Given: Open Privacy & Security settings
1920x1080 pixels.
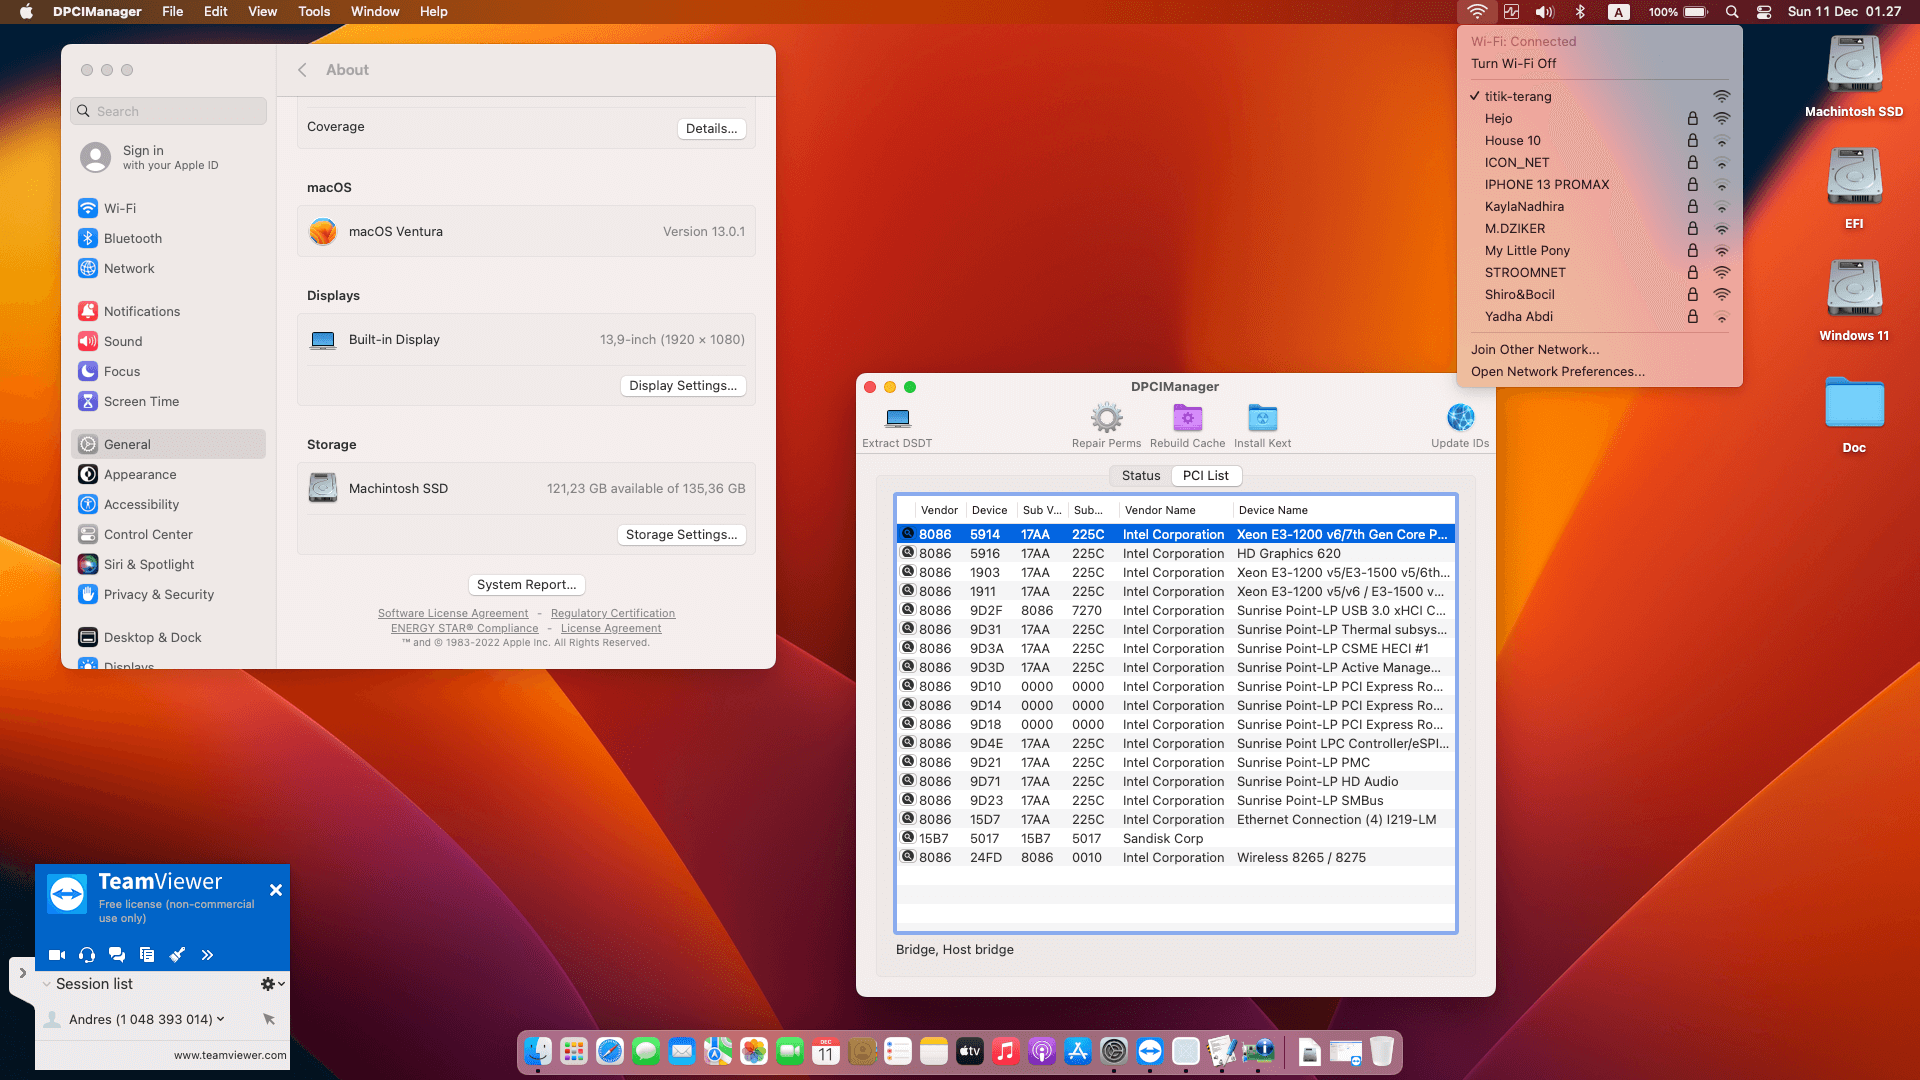Looking at the screenshot, I should click(168, 594).
